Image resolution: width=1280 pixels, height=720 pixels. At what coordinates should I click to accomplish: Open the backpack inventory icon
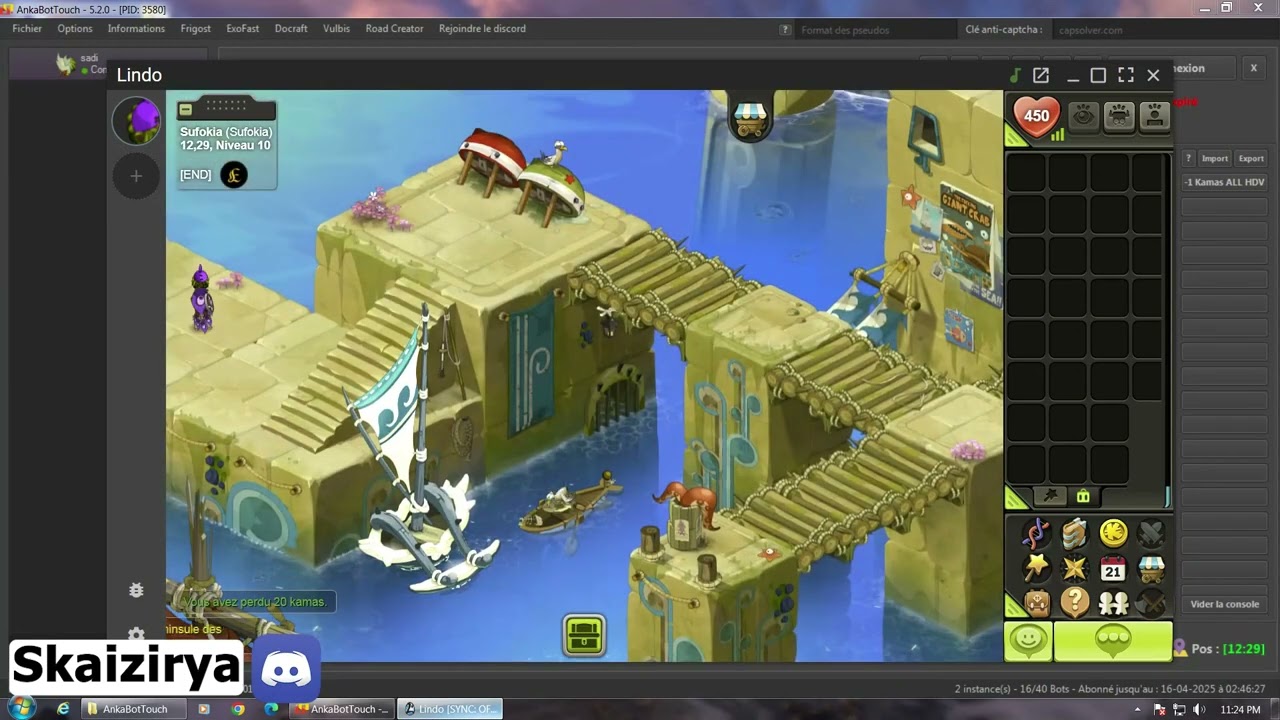1037,602
